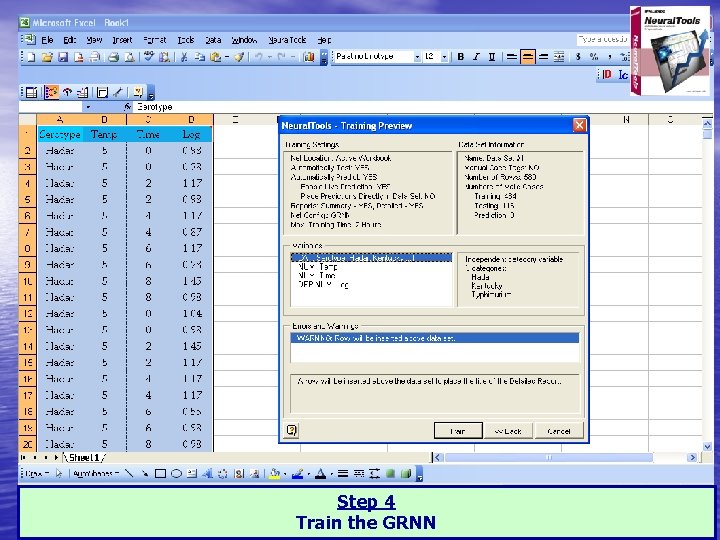720x540 pixels.
Task: Click the New workbook icon
Action: click(x=31, y=57)
